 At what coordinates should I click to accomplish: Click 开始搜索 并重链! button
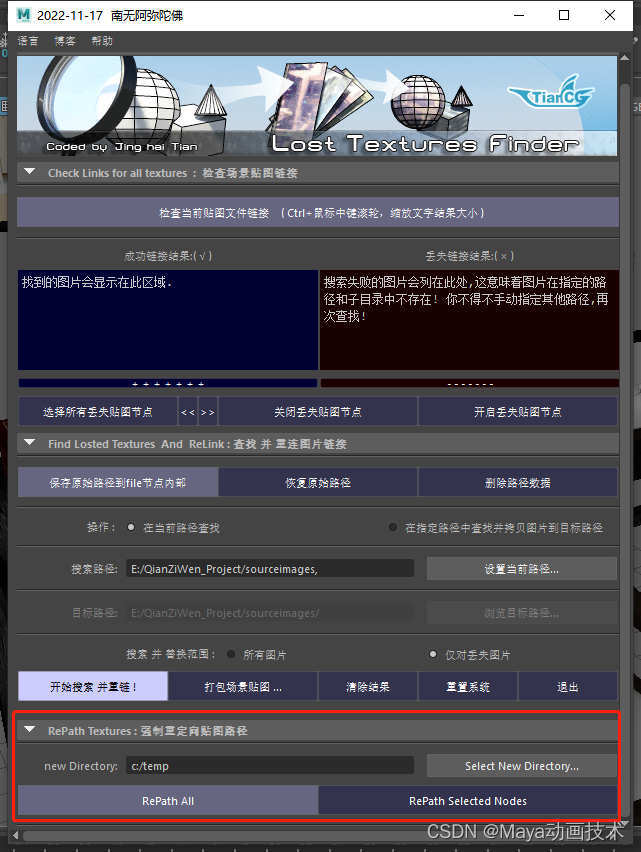93,686
